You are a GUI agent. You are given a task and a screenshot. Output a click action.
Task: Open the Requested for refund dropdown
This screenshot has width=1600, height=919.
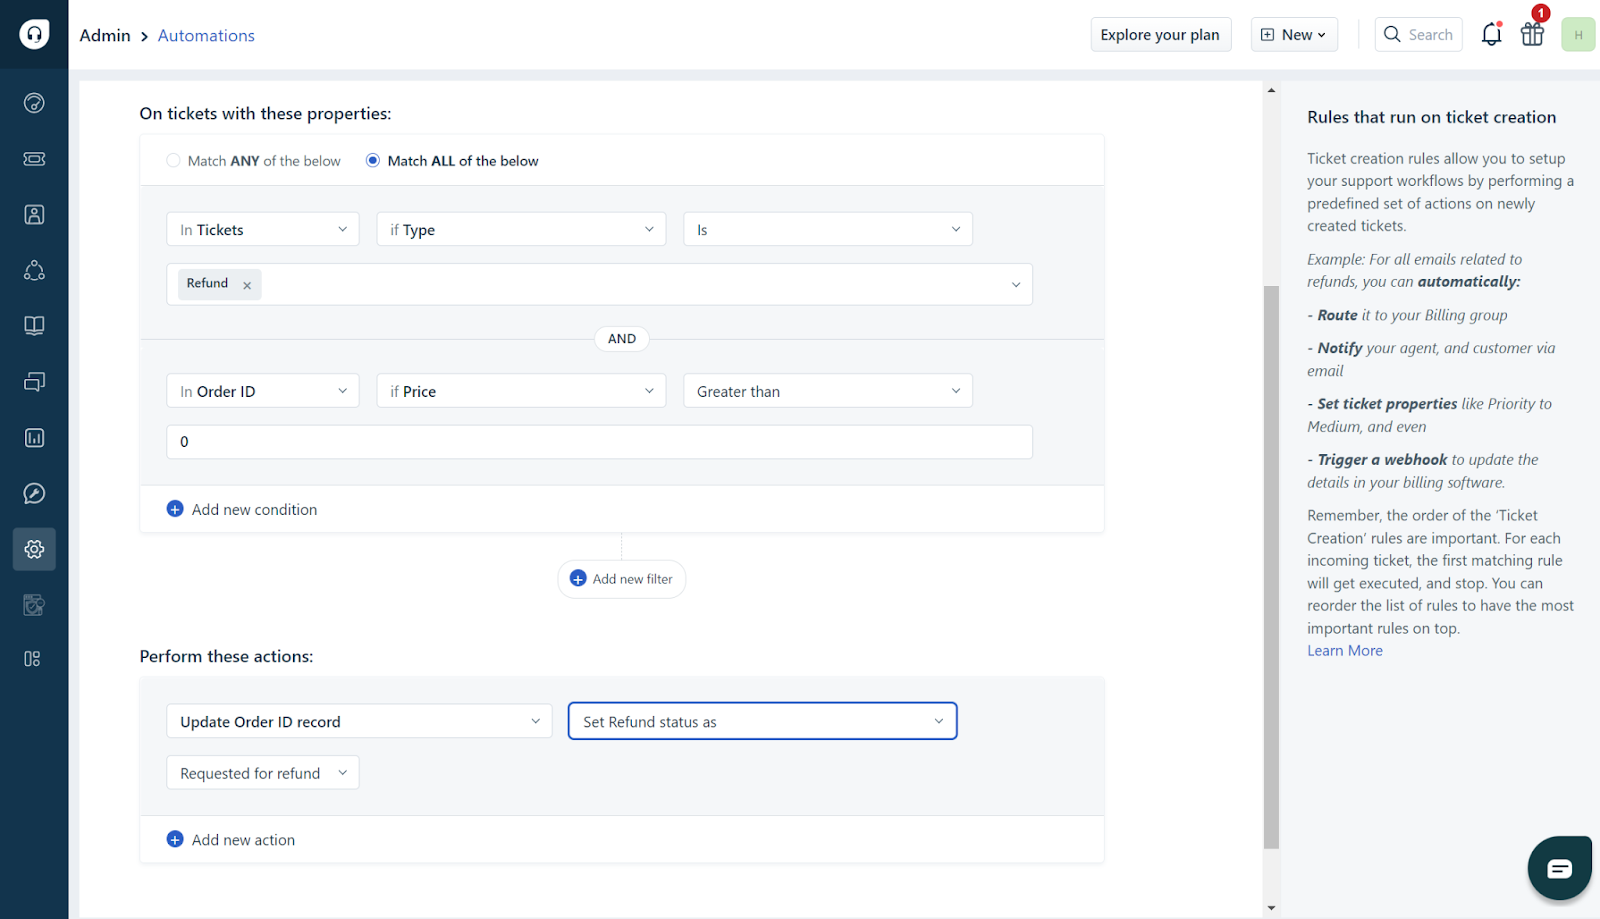pos(263,773)
